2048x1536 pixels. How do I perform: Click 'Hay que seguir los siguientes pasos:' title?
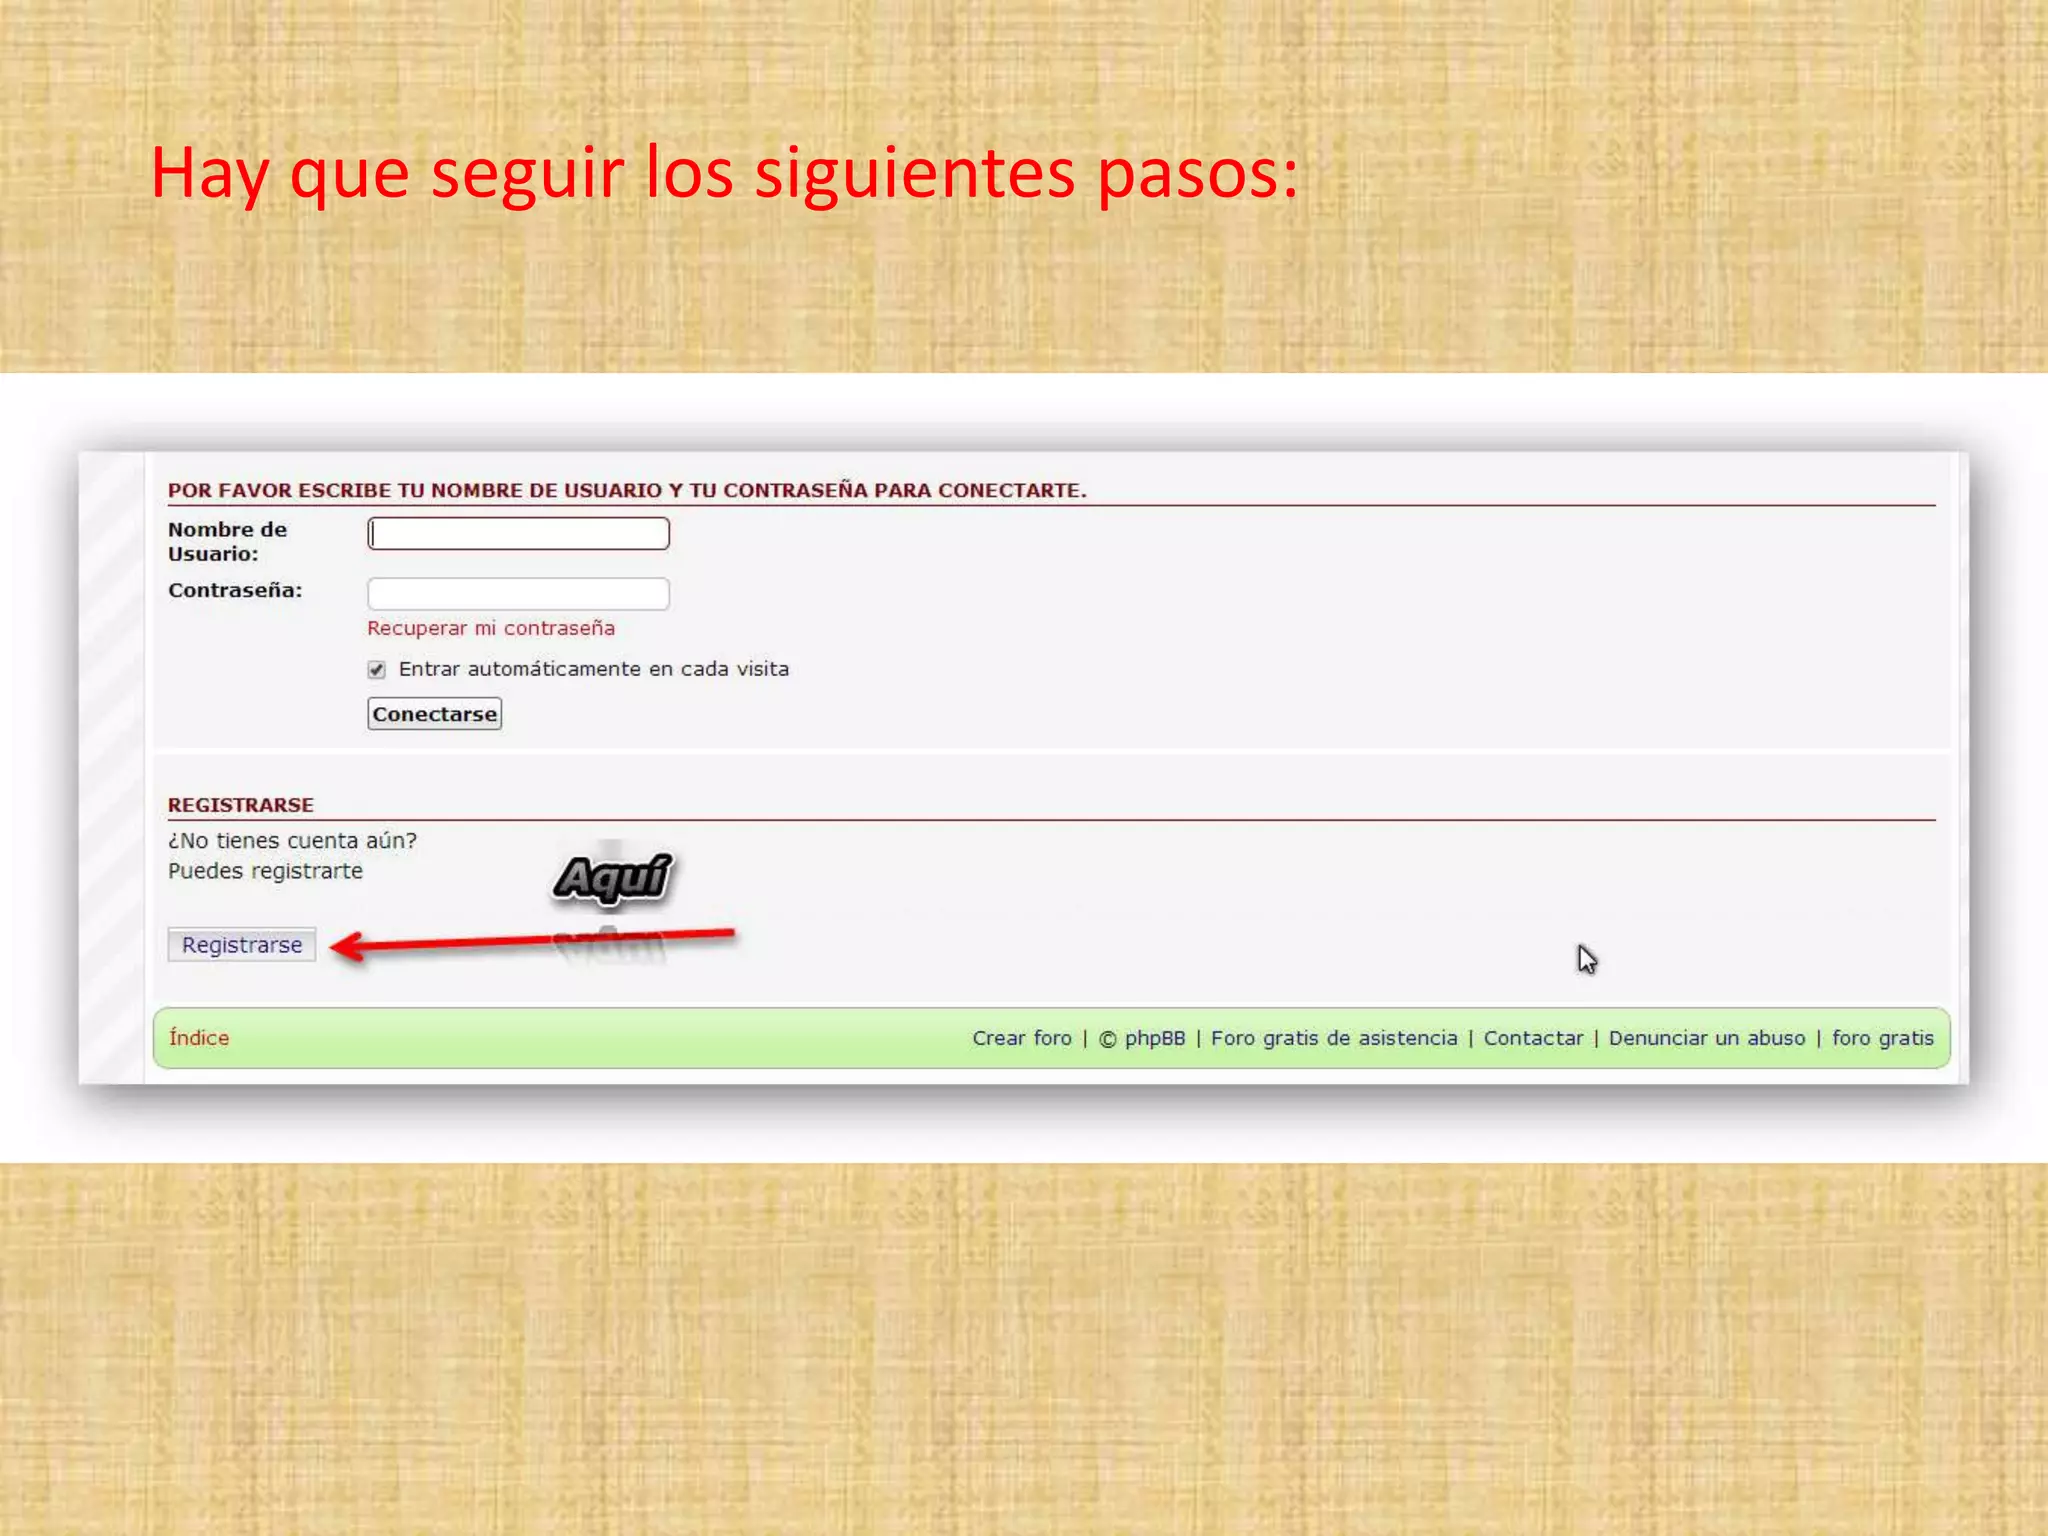click(x=724, y=174)
